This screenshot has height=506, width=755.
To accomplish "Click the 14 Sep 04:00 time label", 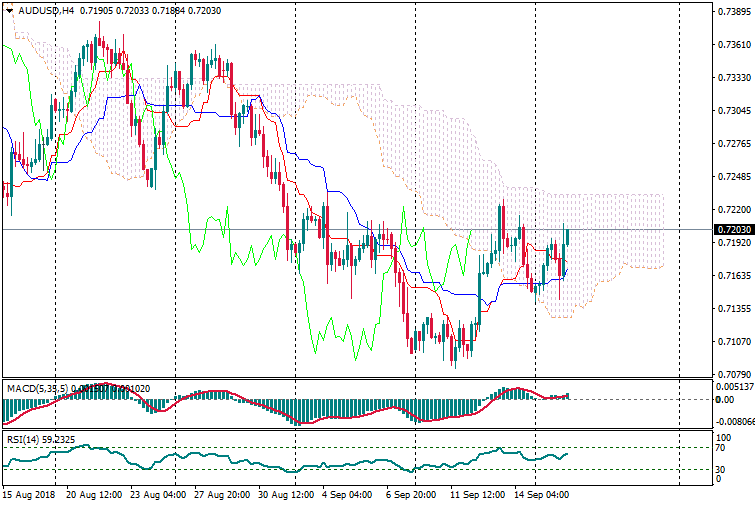I will click(x=542, y=494).
